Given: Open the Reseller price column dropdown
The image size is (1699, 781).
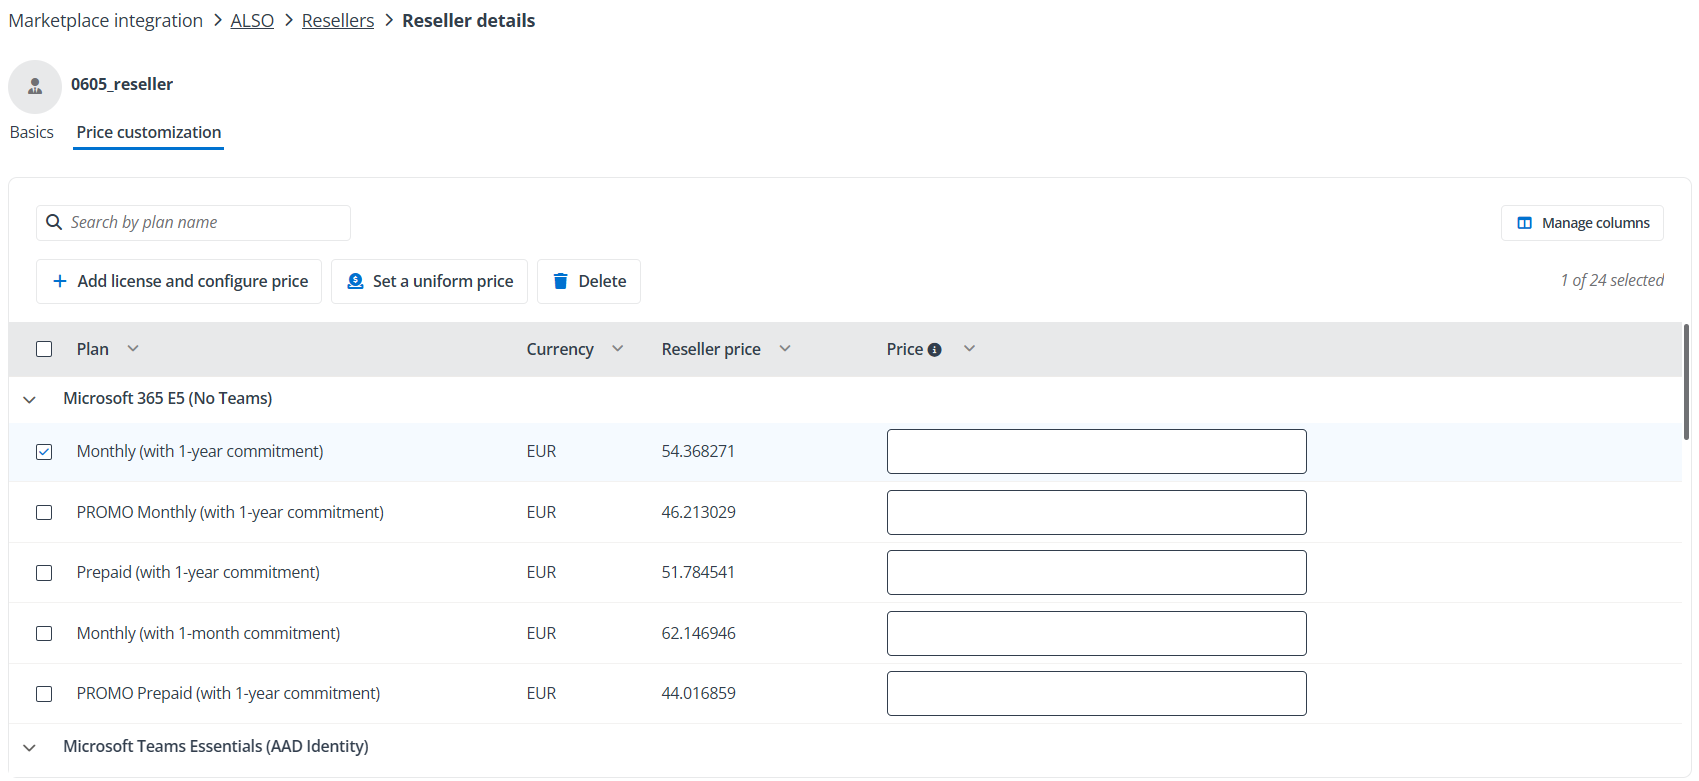Looking at the screenshot, I should click(785, 349).
